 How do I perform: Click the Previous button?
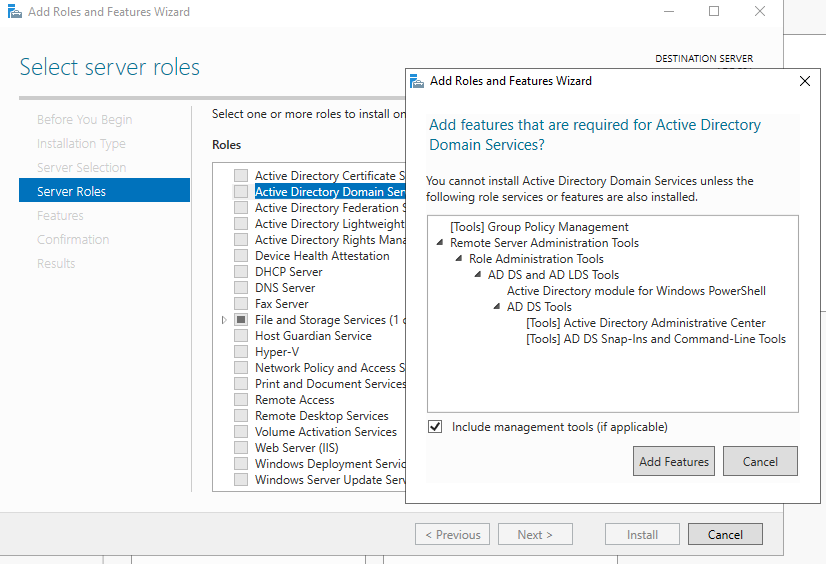(453, 535)
